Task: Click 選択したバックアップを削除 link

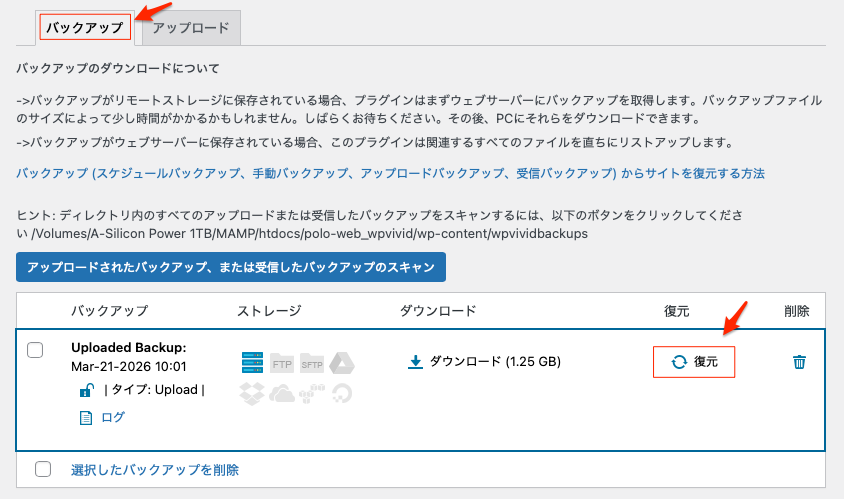Action: pos(155,469)
